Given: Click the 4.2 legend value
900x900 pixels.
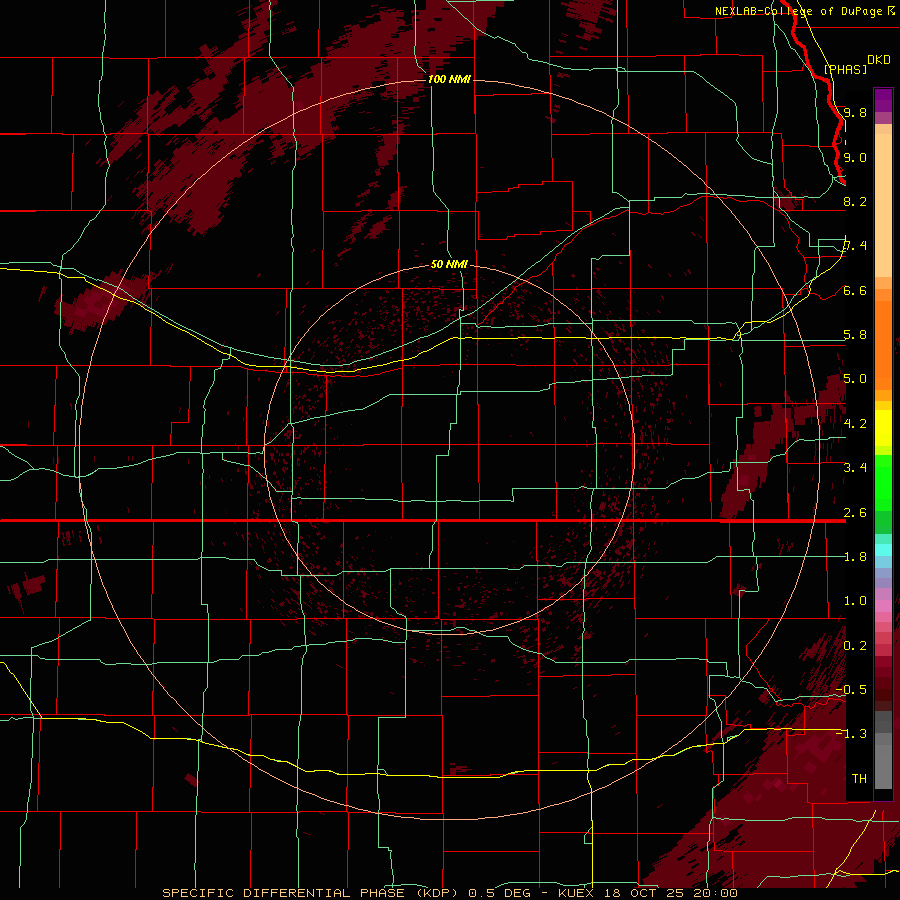Looking at the screenshot, I should tap(855, 424).
